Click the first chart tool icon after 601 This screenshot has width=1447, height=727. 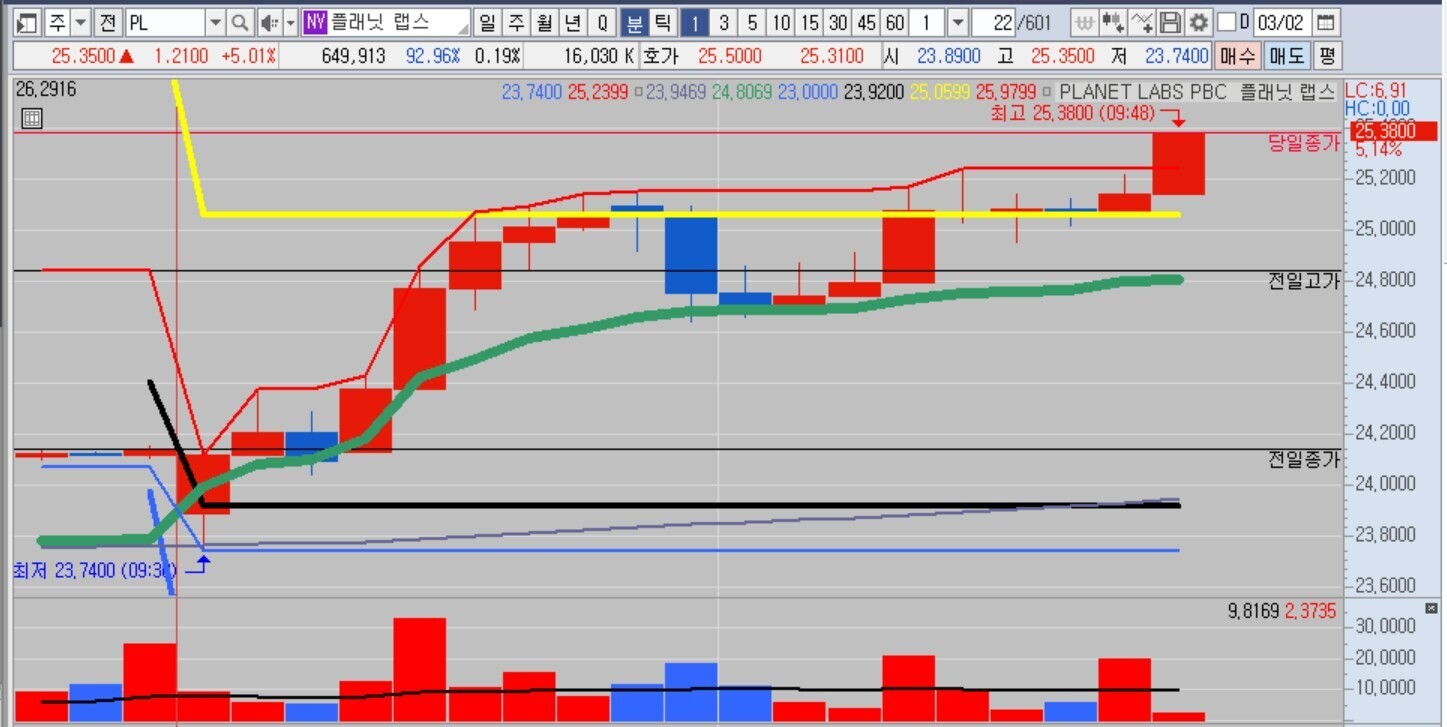pos(1083,22)
